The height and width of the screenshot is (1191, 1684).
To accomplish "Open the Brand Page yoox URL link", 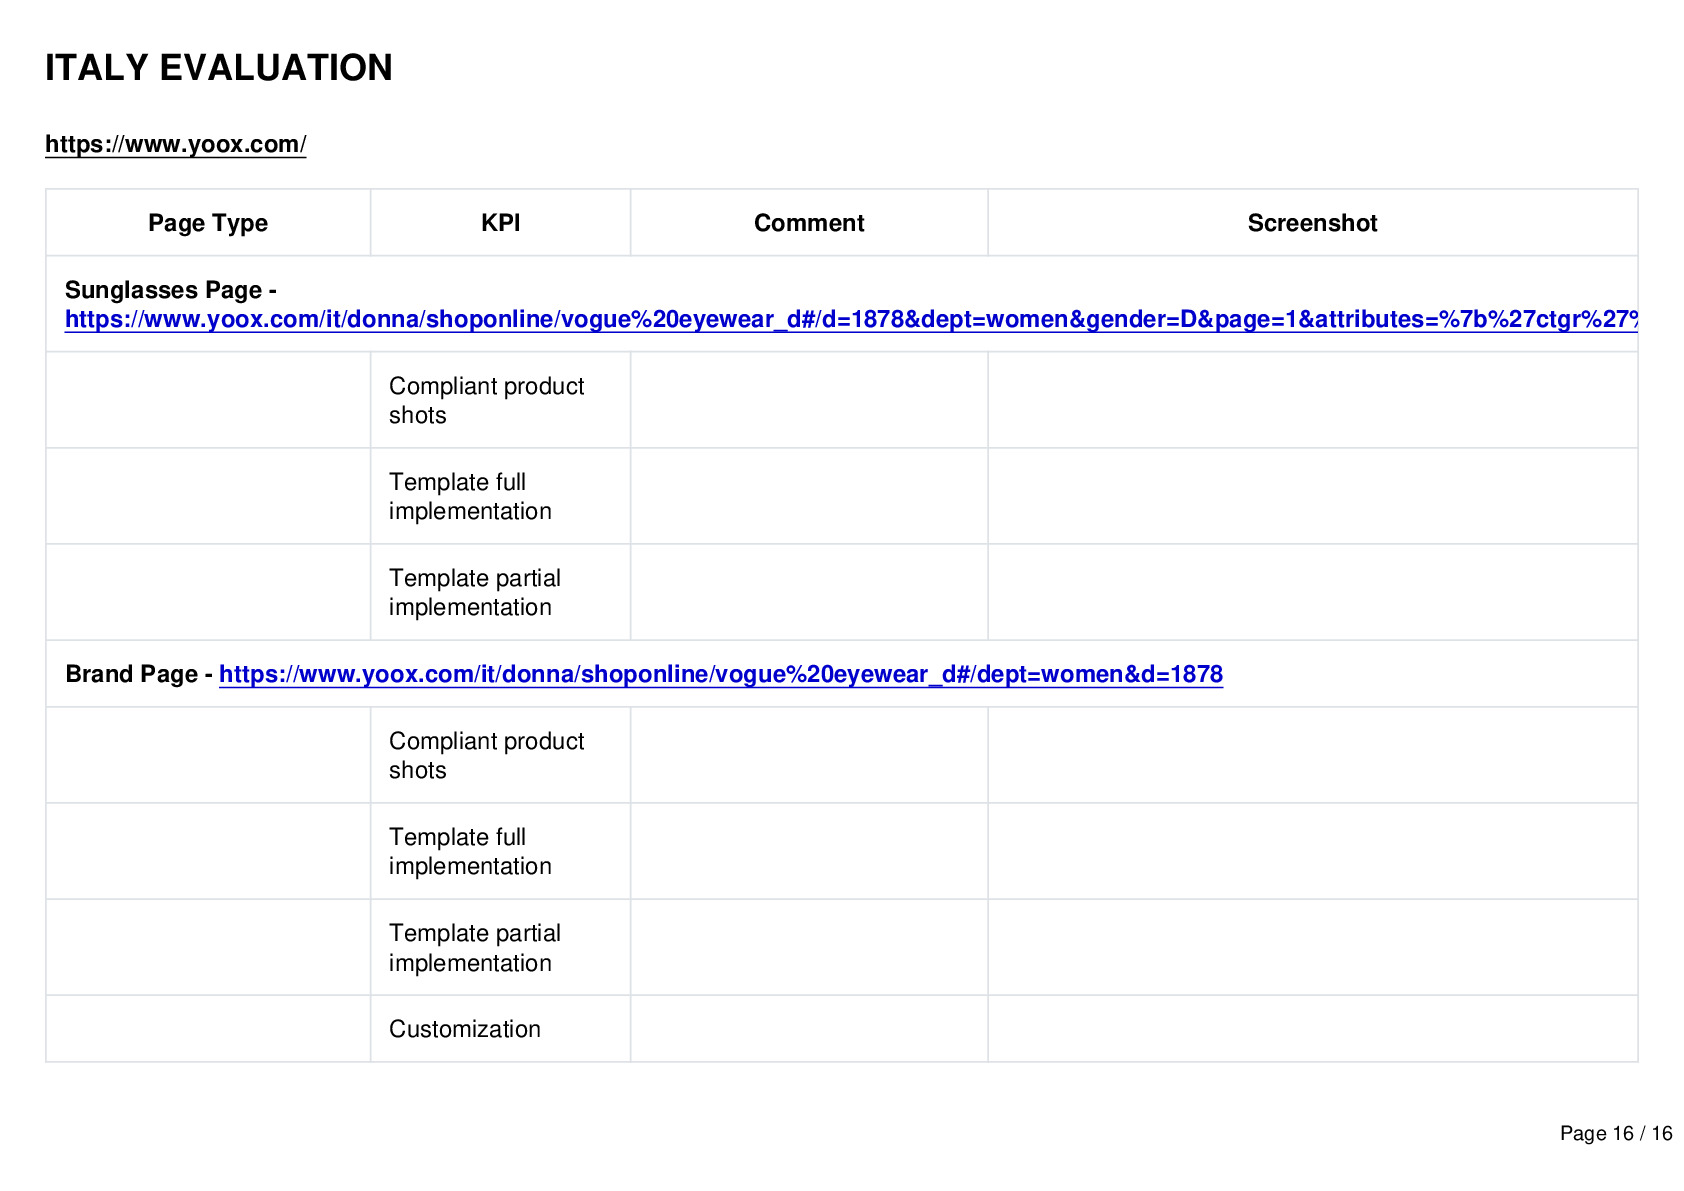I will point(721,674).
